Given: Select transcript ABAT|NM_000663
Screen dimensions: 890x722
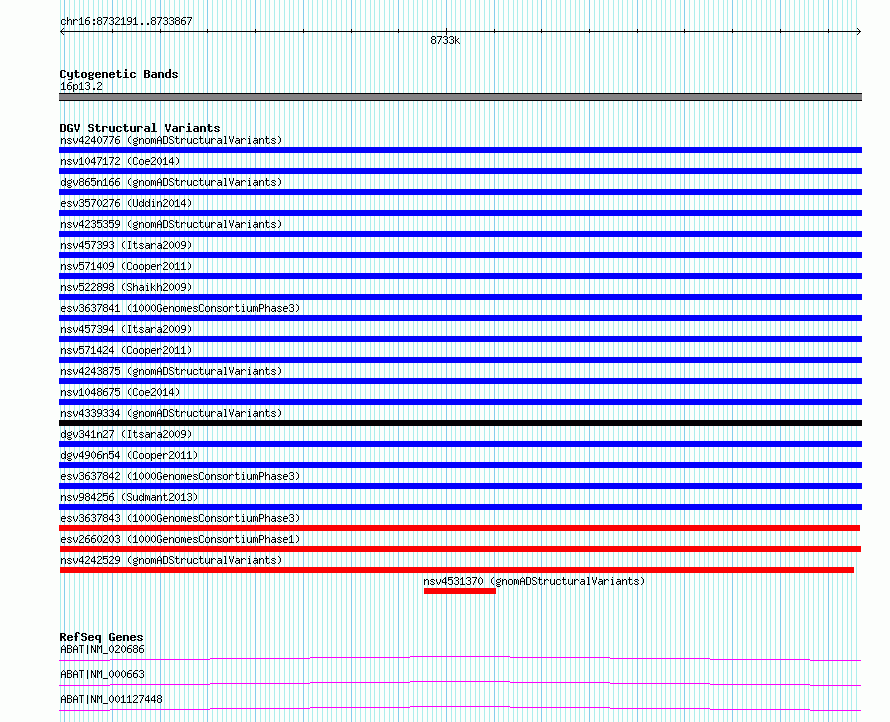Looking at the screenshot, I should coord(102,674).
